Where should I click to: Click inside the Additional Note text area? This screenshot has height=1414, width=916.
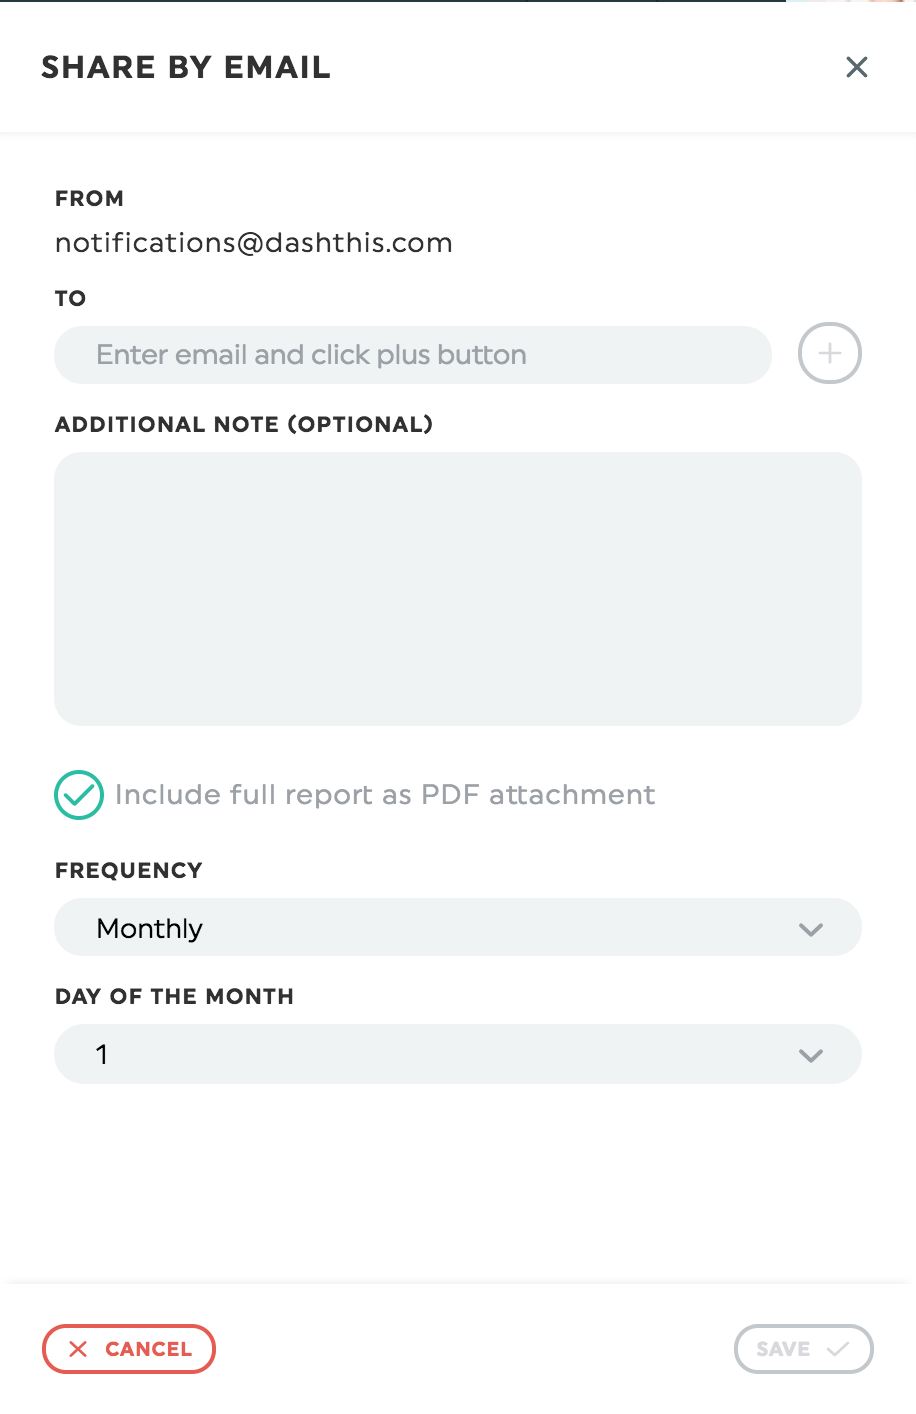tap(458, 589)
